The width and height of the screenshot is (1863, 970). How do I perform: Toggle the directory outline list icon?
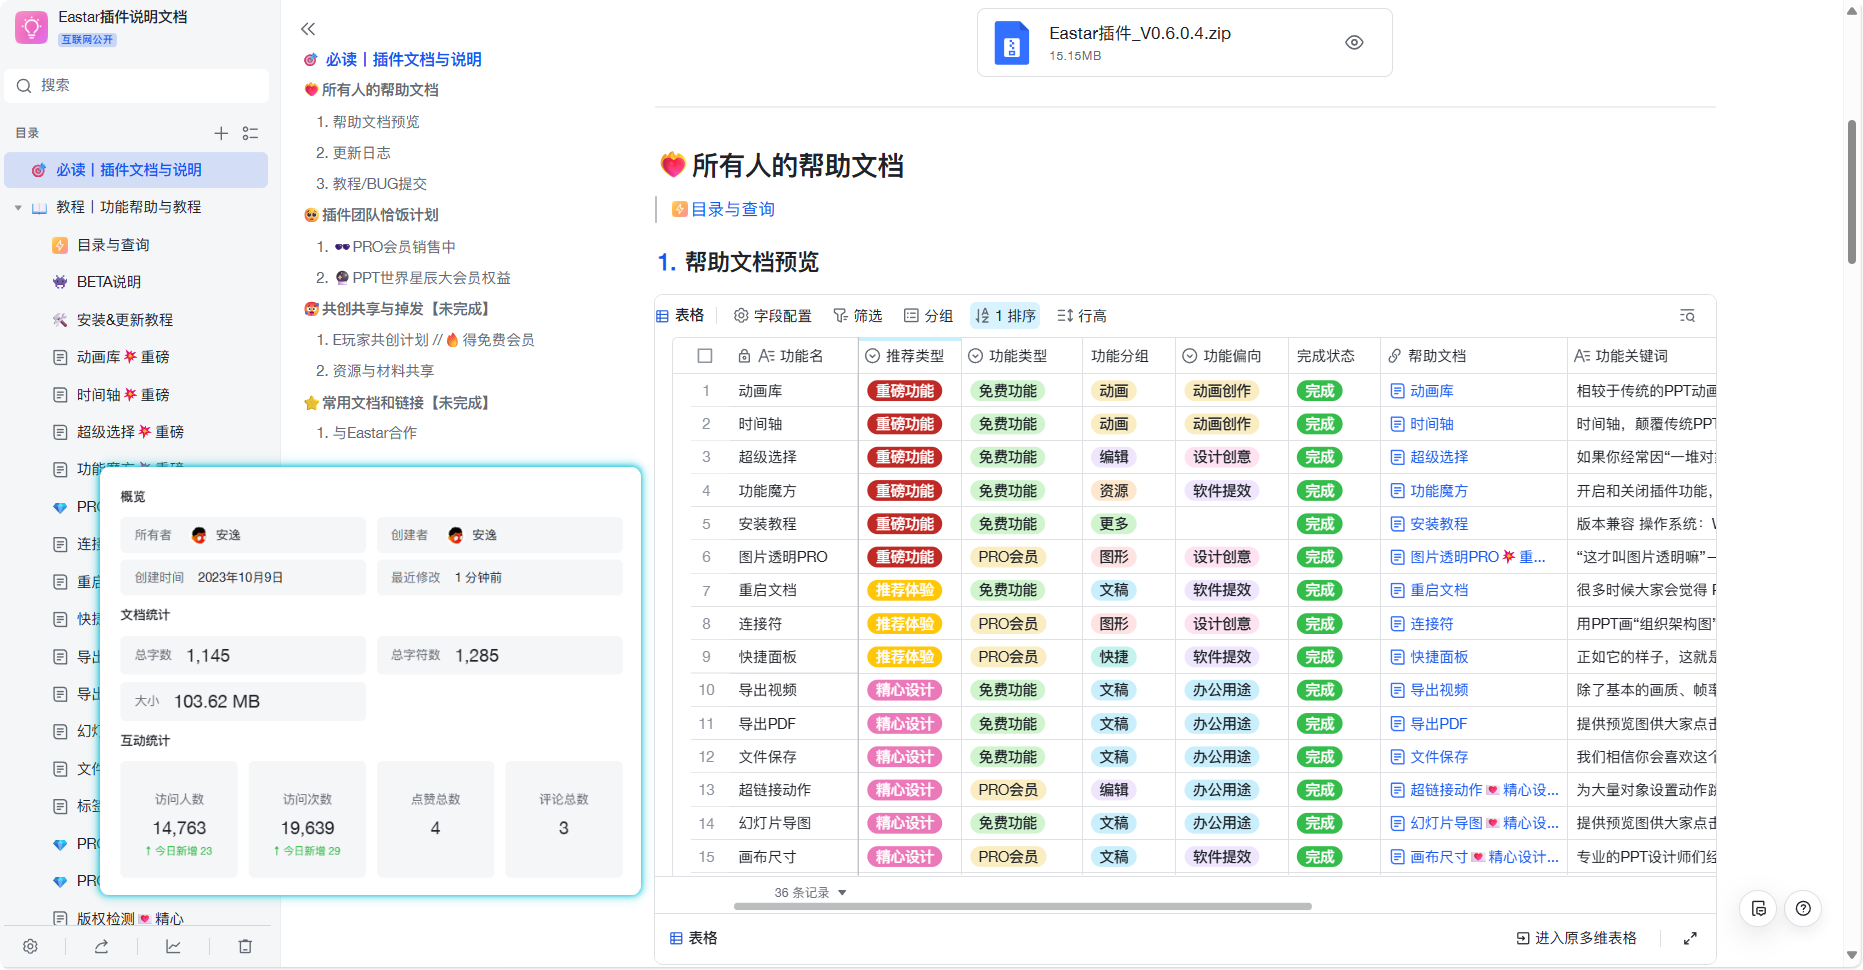(250, 133)
